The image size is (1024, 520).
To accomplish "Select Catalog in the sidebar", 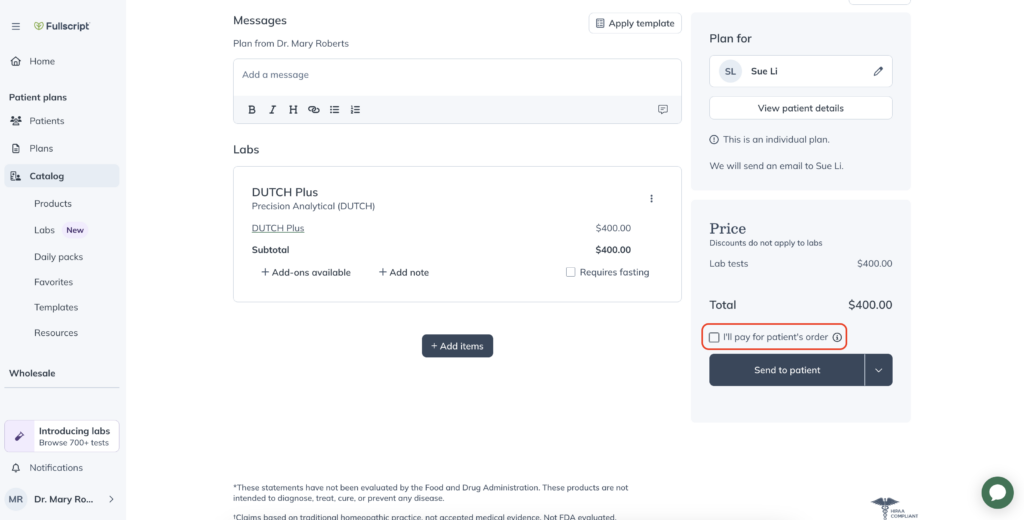I will pyautogui.click(x=62, y=176).
